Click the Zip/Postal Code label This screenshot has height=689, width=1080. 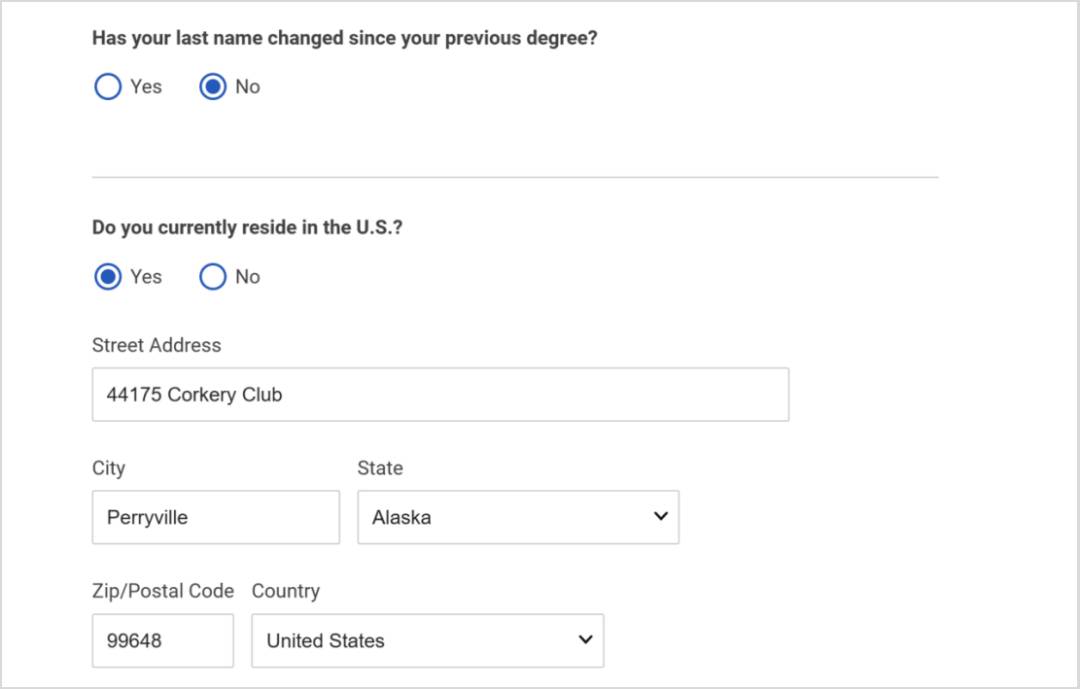(163, 591)
